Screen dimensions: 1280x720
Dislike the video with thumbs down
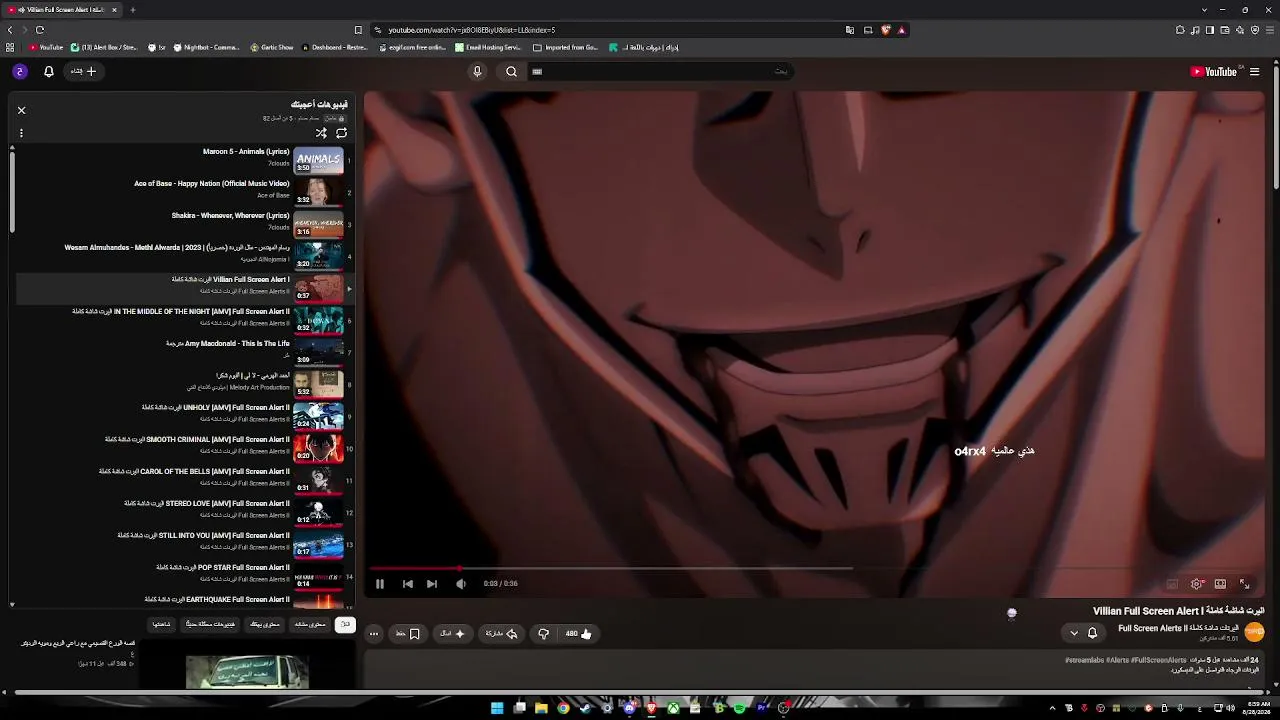(x=543, y=633)
